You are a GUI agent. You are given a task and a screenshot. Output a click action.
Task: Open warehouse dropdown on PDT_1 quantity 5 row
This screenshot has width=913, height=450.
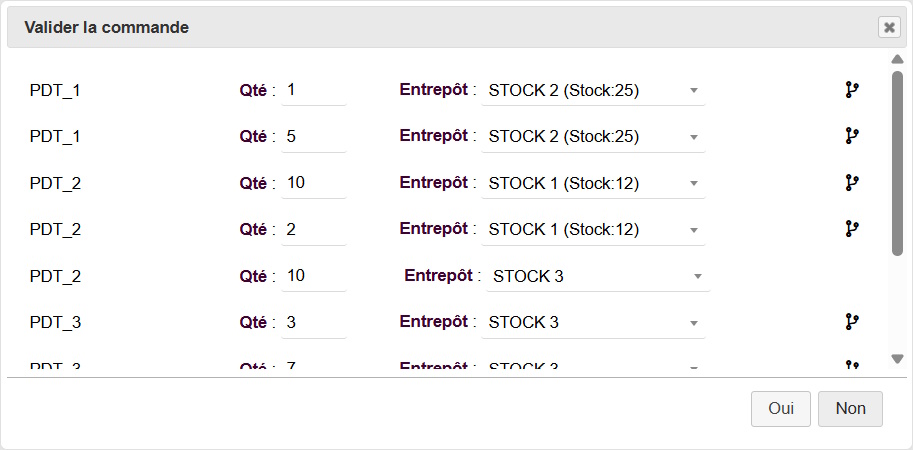point(593,137)
